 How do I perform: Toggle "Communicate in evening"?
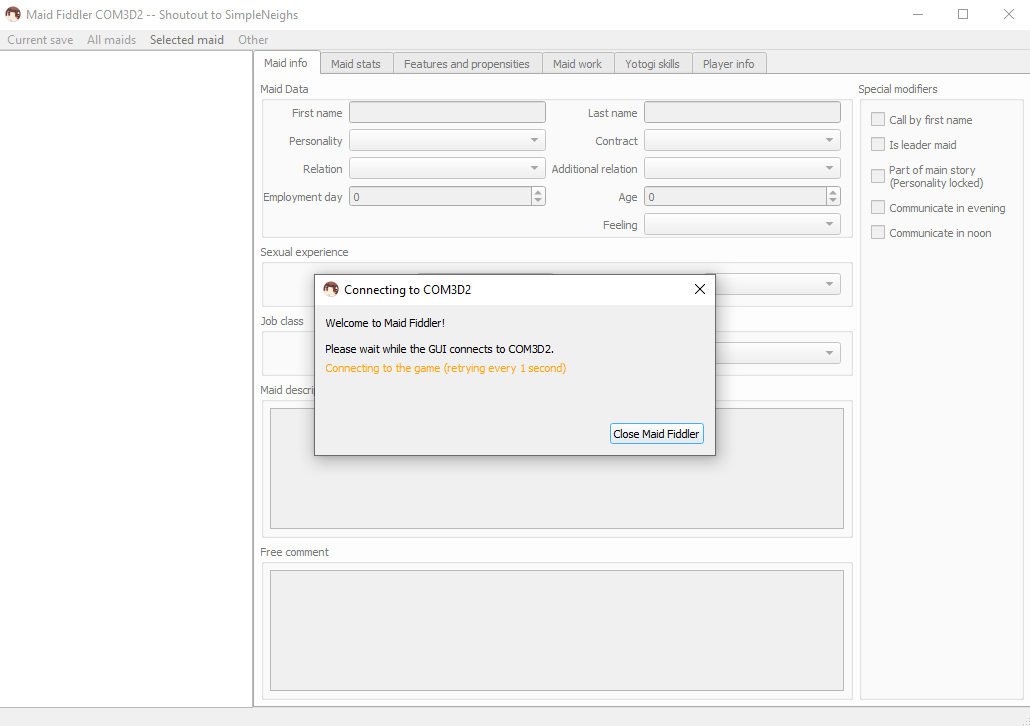pyautogui.click(x=878, y=207)
